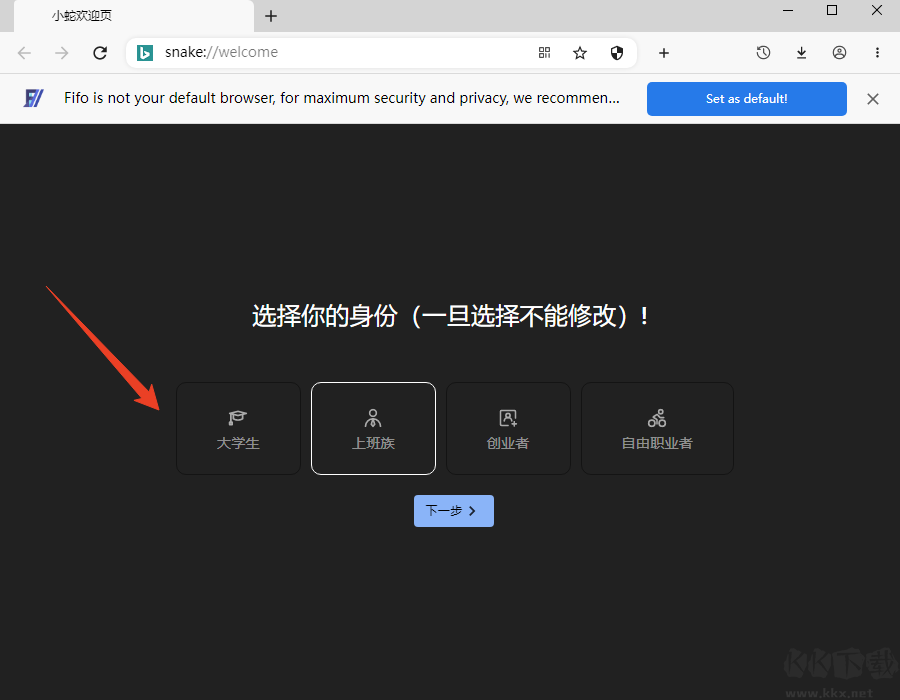Open the QR code icon in address bar
Image resolution: width=900 pixels, height=700 pixels.
click(x=544, y=52)
